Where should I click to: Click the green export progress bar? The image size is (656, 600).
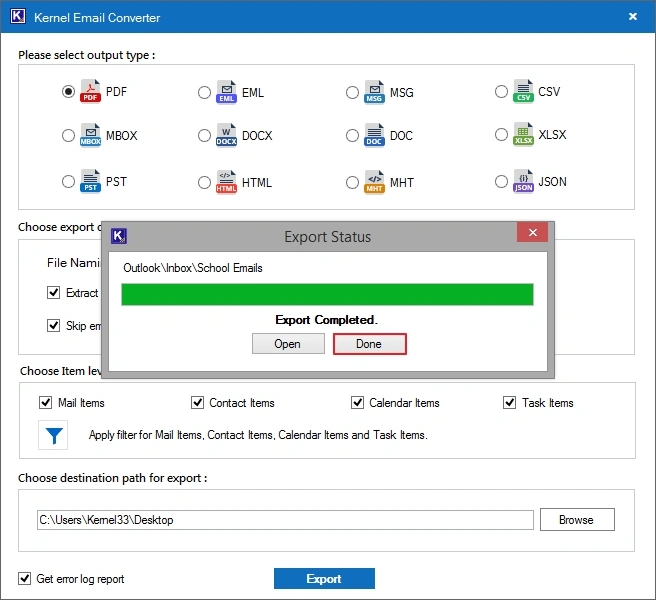point(327,295)
